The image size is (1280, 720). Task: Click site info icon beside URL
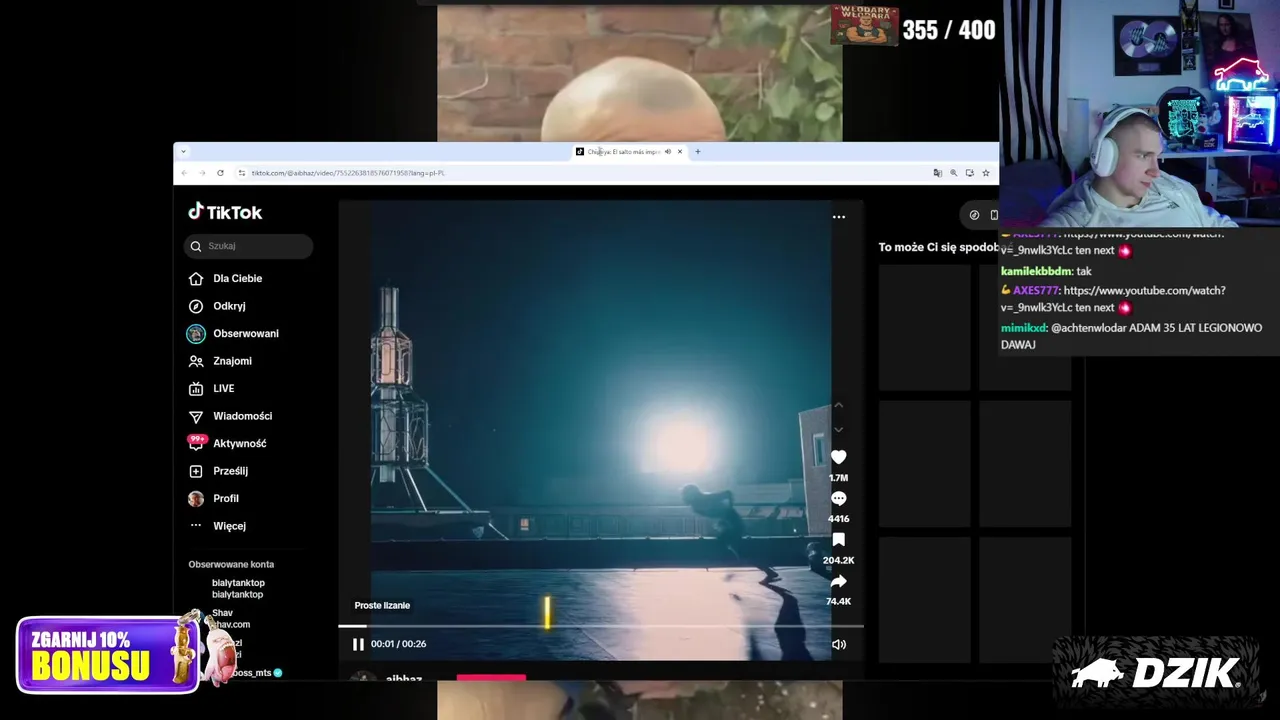(x=242, y=173)
